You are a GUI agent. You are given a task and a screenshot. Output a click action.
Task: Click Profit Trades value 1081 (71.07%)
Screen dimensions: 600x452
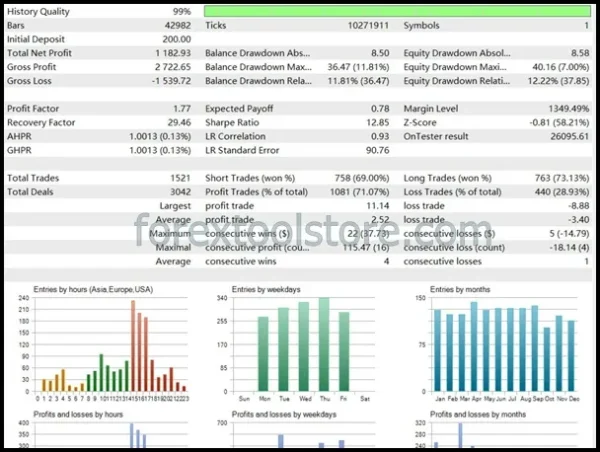click(x=359, y=192)
